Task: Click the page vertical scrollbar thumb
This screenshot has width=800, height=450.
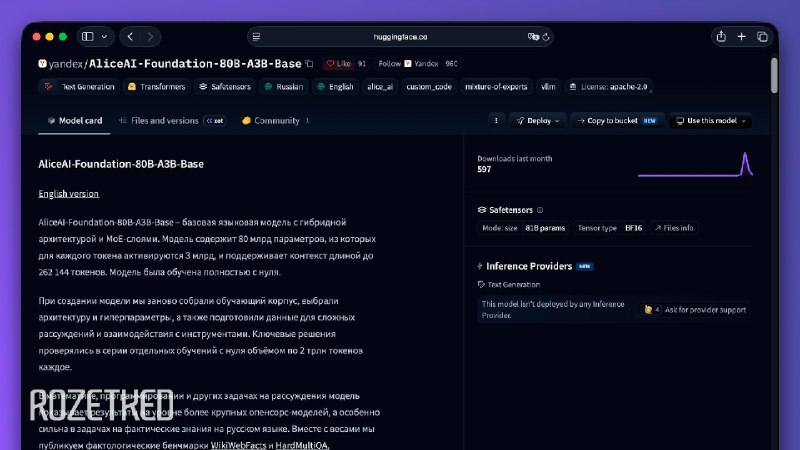Action: [x=774, y=76]
